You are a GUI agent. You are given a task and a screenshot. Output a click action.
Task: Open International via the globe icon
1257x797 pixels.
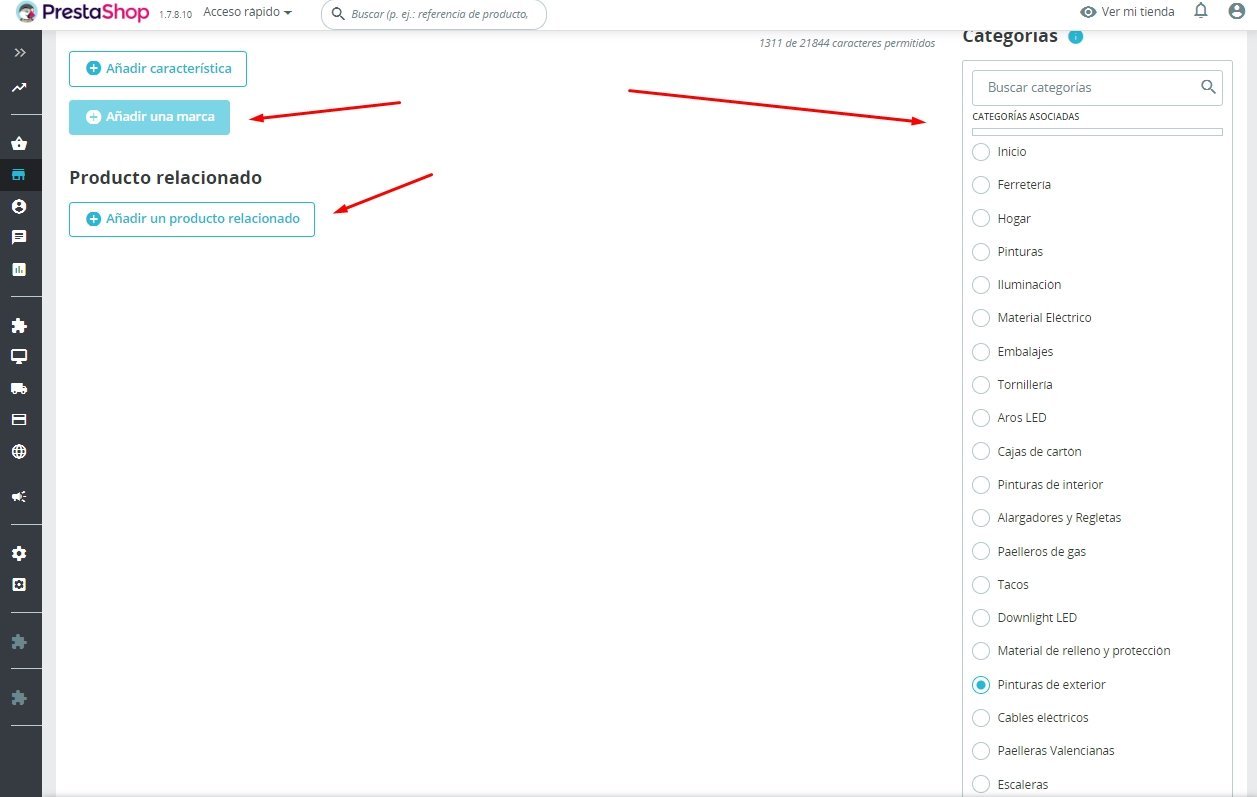(x=19, y=451)
